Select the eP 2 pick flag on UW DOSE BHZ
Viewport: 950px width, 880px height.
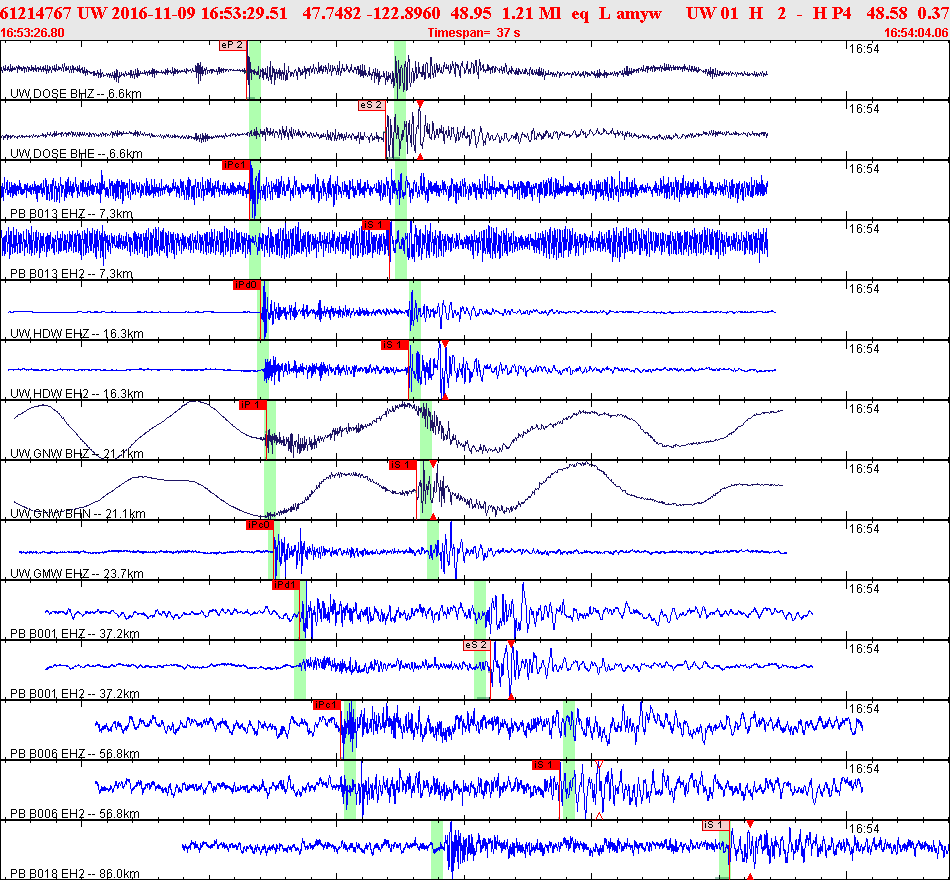coord(233,45)
